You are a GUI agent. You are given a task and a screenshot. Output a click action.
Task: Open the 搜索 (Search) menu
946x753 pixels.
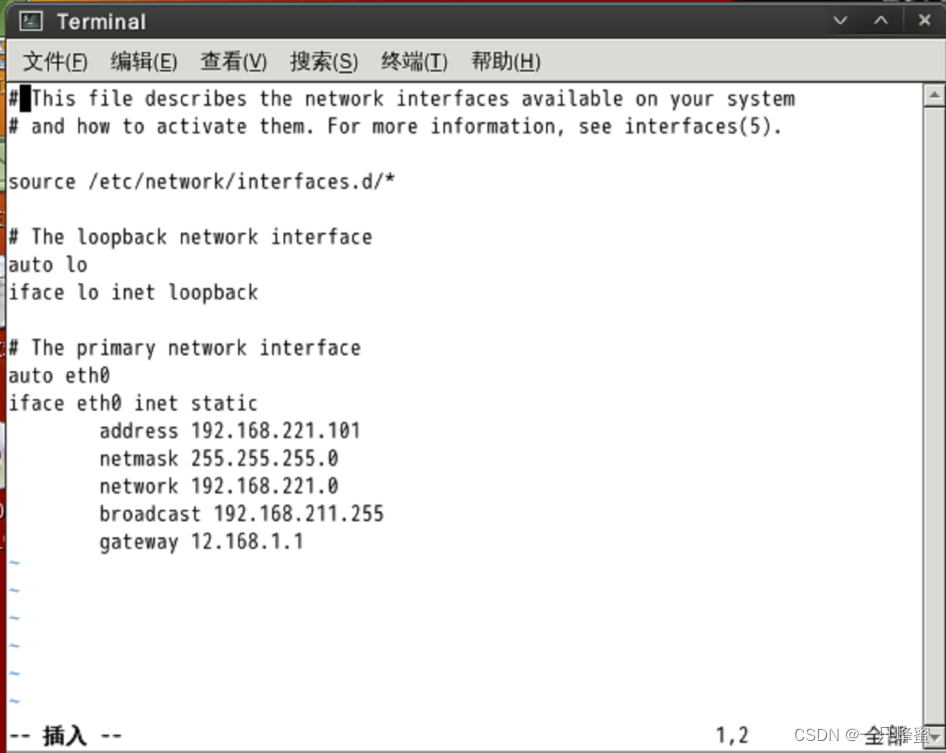[323, 61]
